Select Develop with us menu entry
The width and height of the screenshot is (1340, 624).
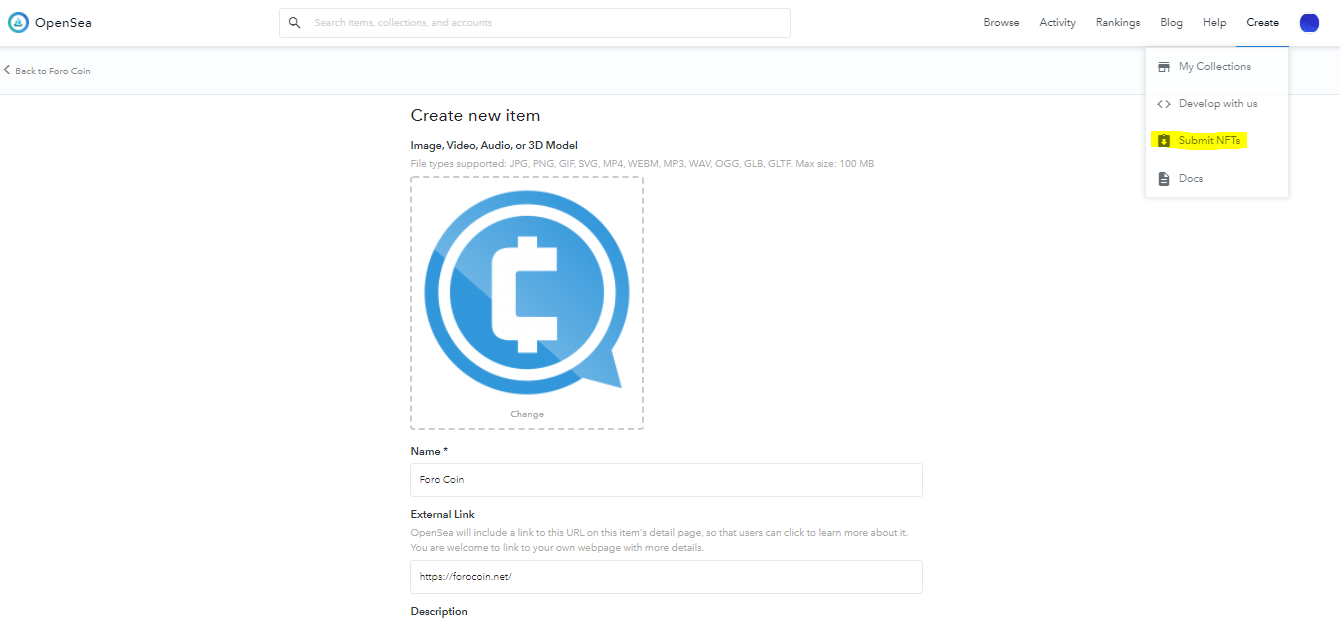point(1217,104)
